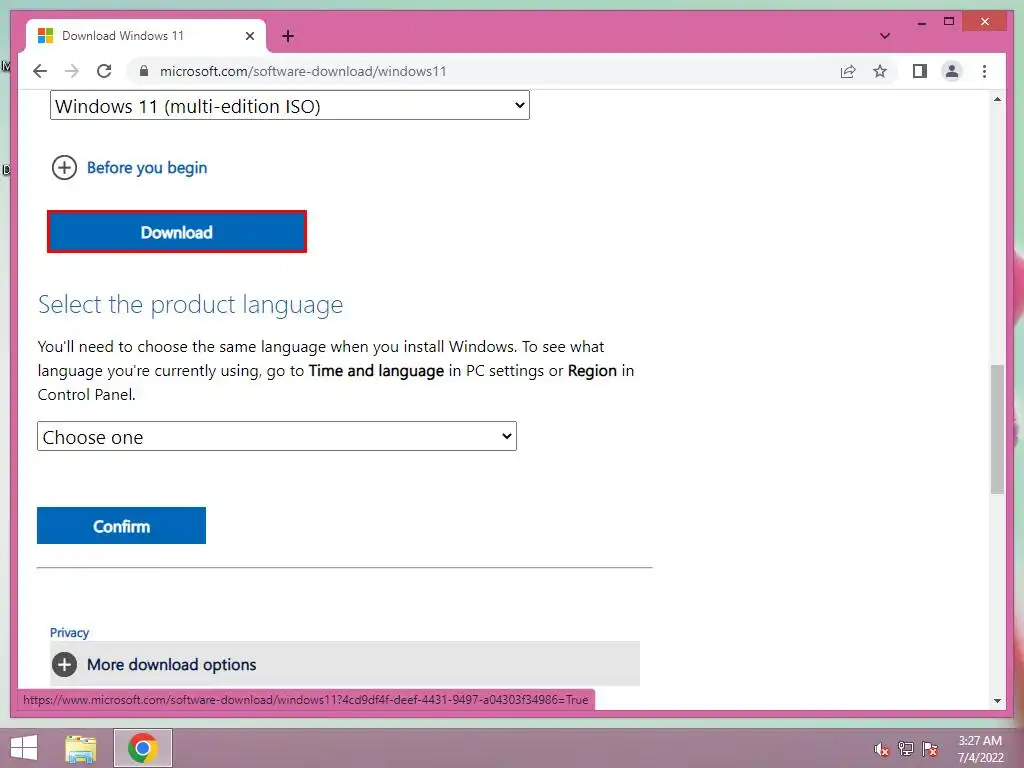Expand More download options plus icon
The width and height of the screenshot is (1024, 768).
click(64, 665)
